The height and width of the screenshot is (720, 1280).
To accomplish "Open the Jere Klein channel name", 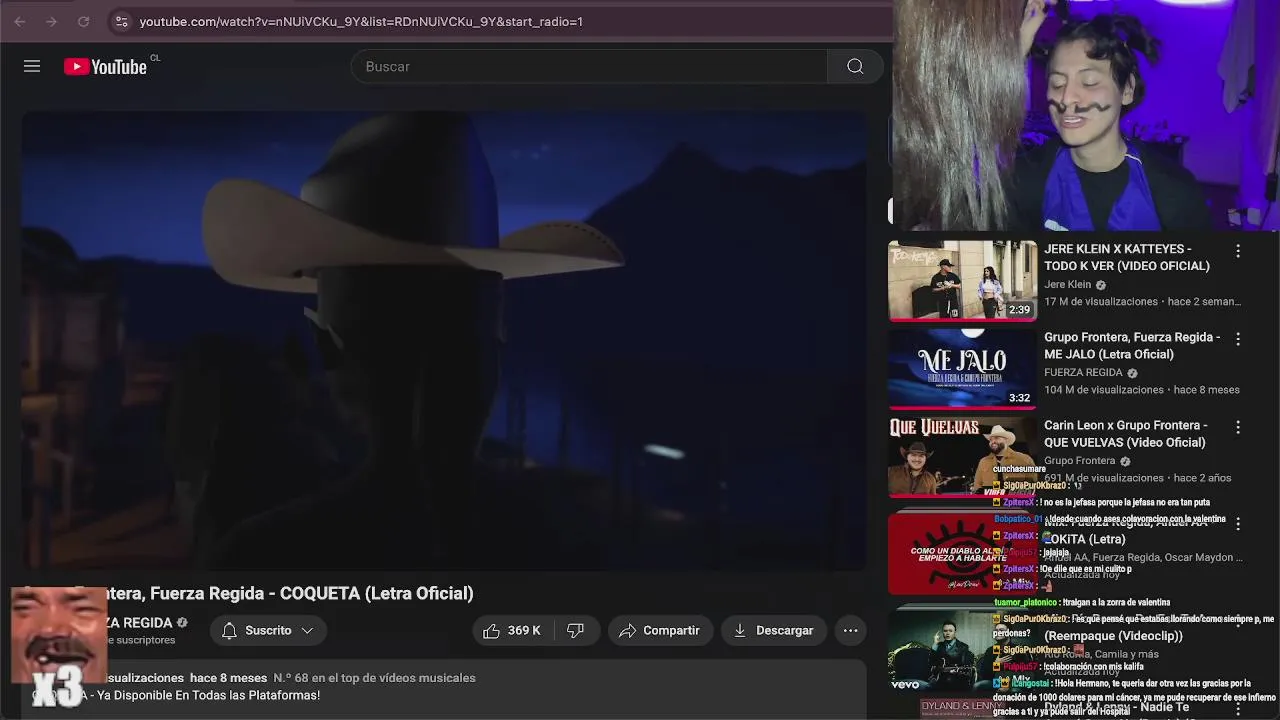I will (x=1068, y=285).
